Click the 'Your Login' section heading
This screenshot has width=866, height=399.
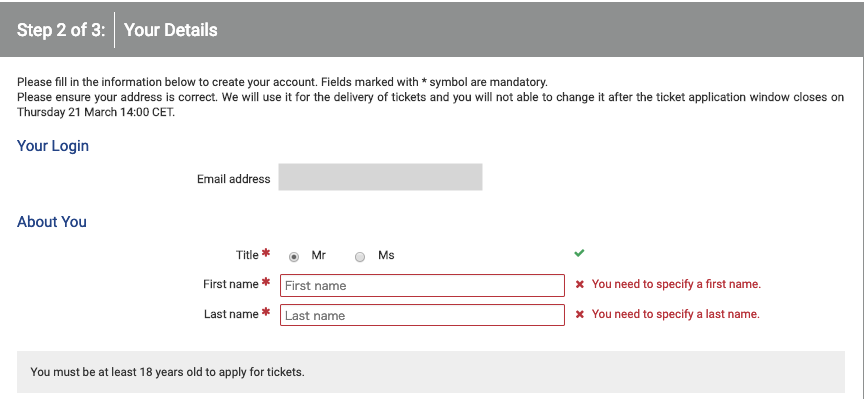pos(53,146)
